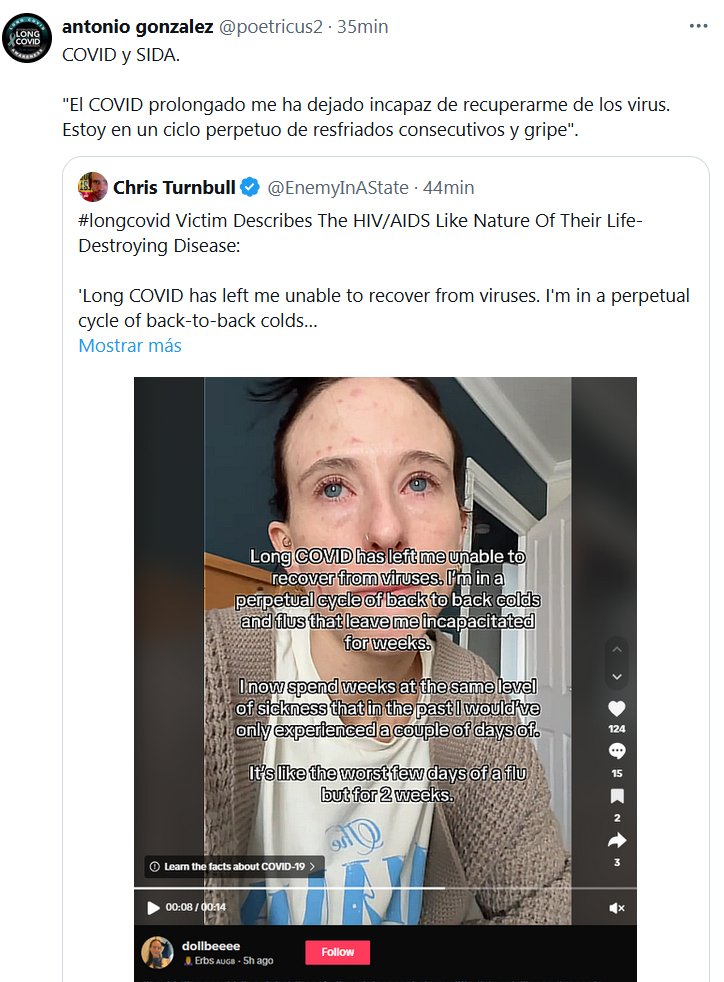
Task: Click the dollbeeee username below video
Action: [x=211, y=945]
